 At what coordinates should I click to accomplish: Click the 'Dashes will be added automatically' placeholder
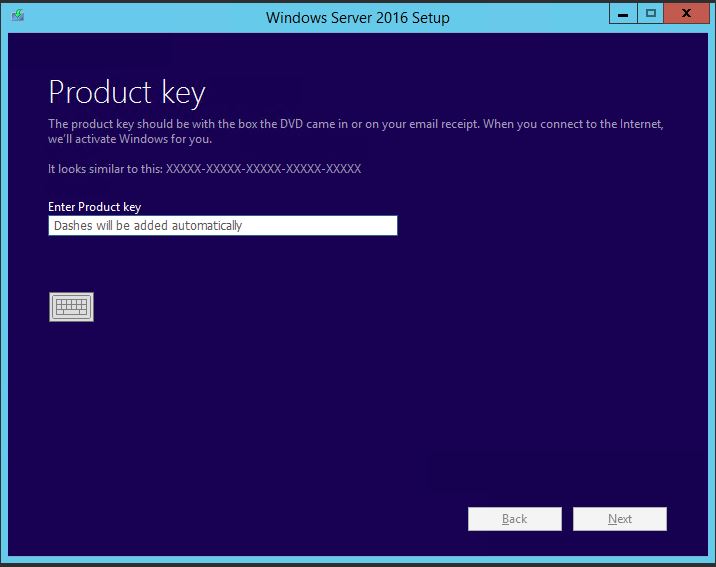click(148, 226)
